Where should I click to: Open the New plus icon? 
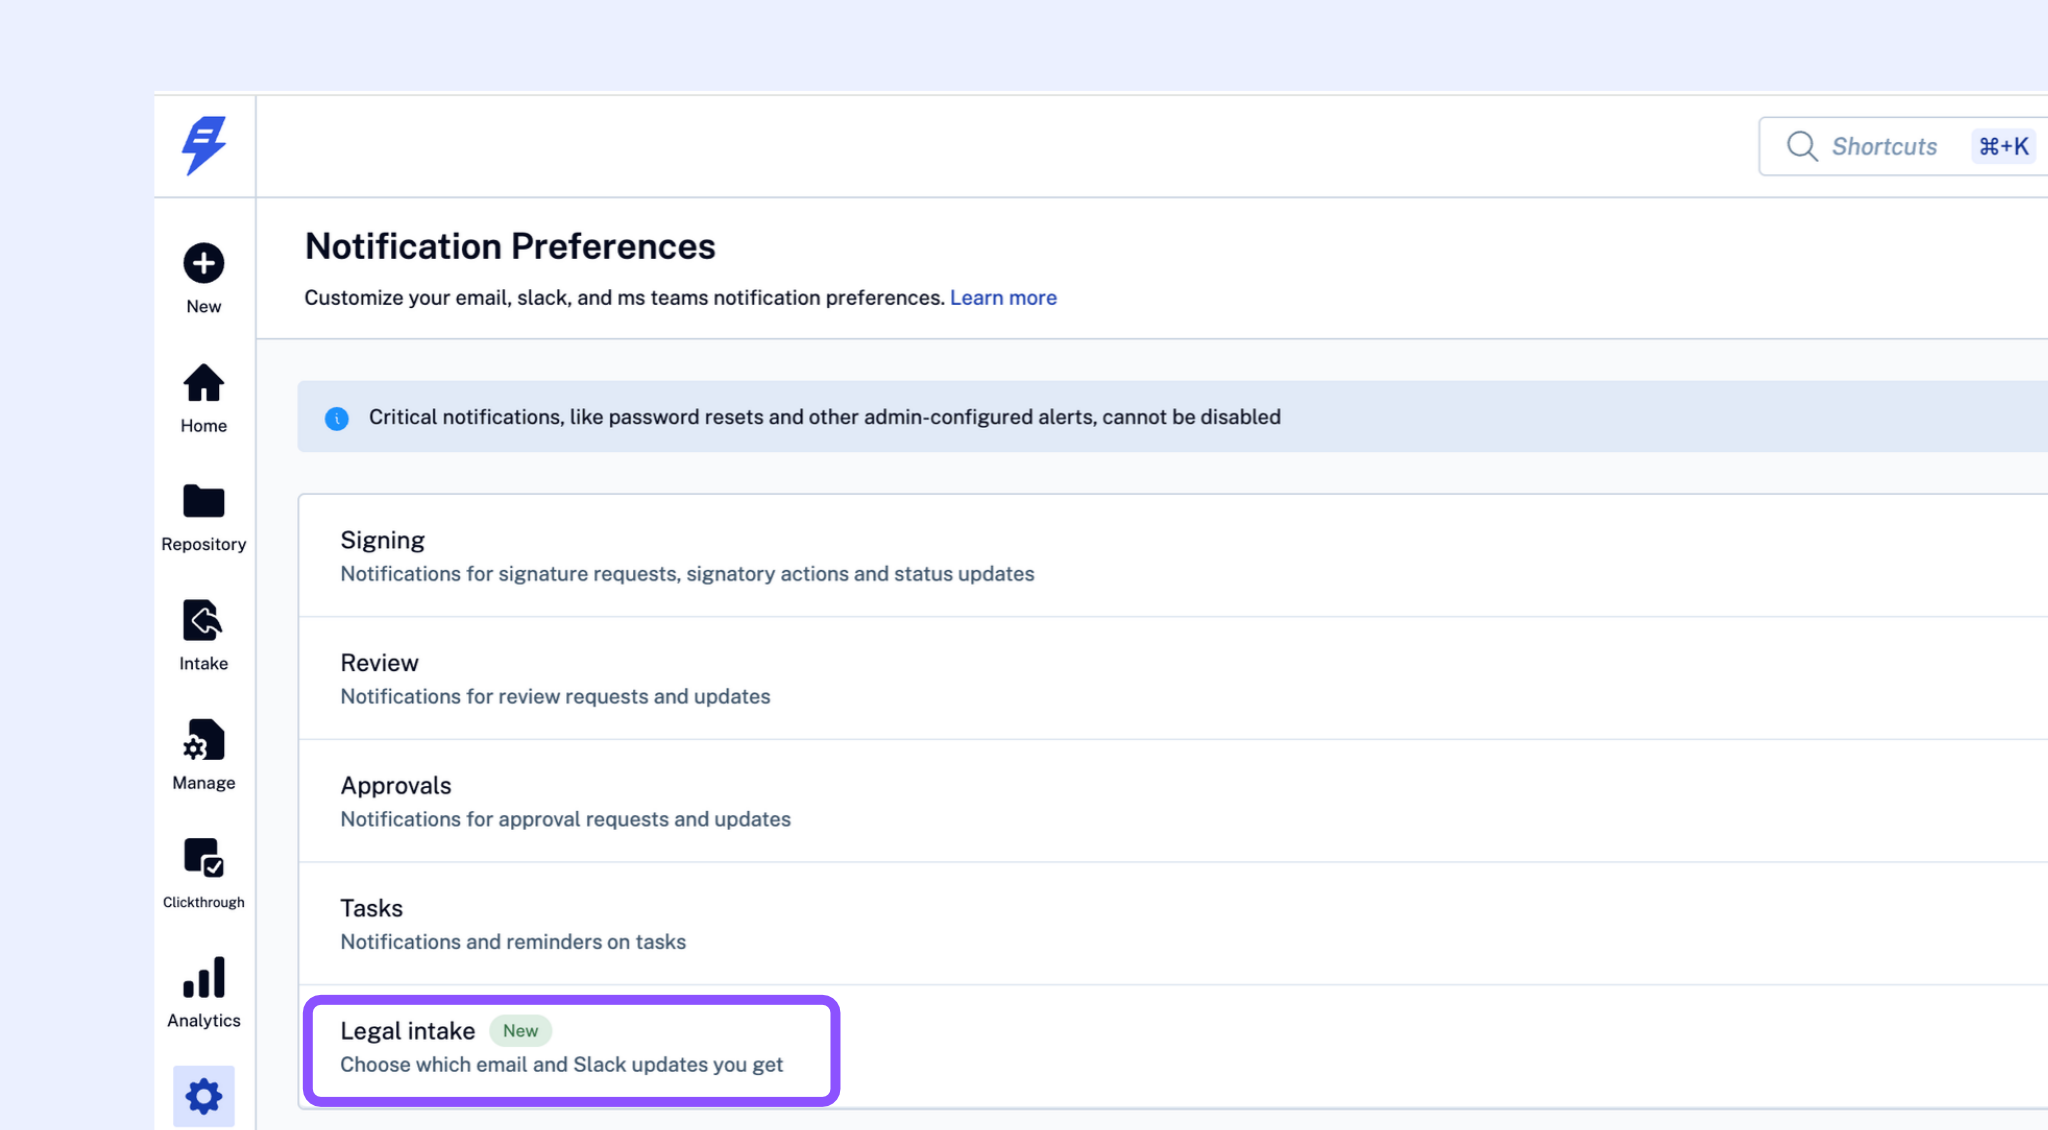(204, 264)
